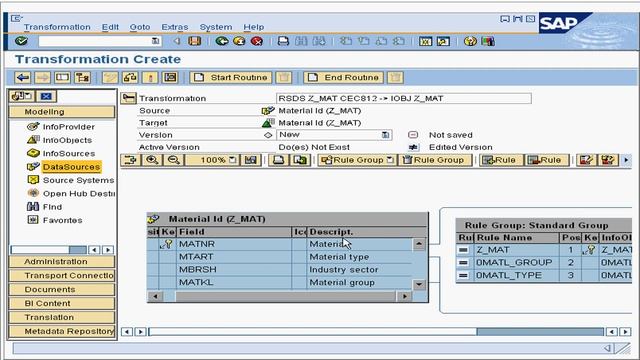
Task: Click the binoculars Find icon in toolbar
Action: pos(301,41)
